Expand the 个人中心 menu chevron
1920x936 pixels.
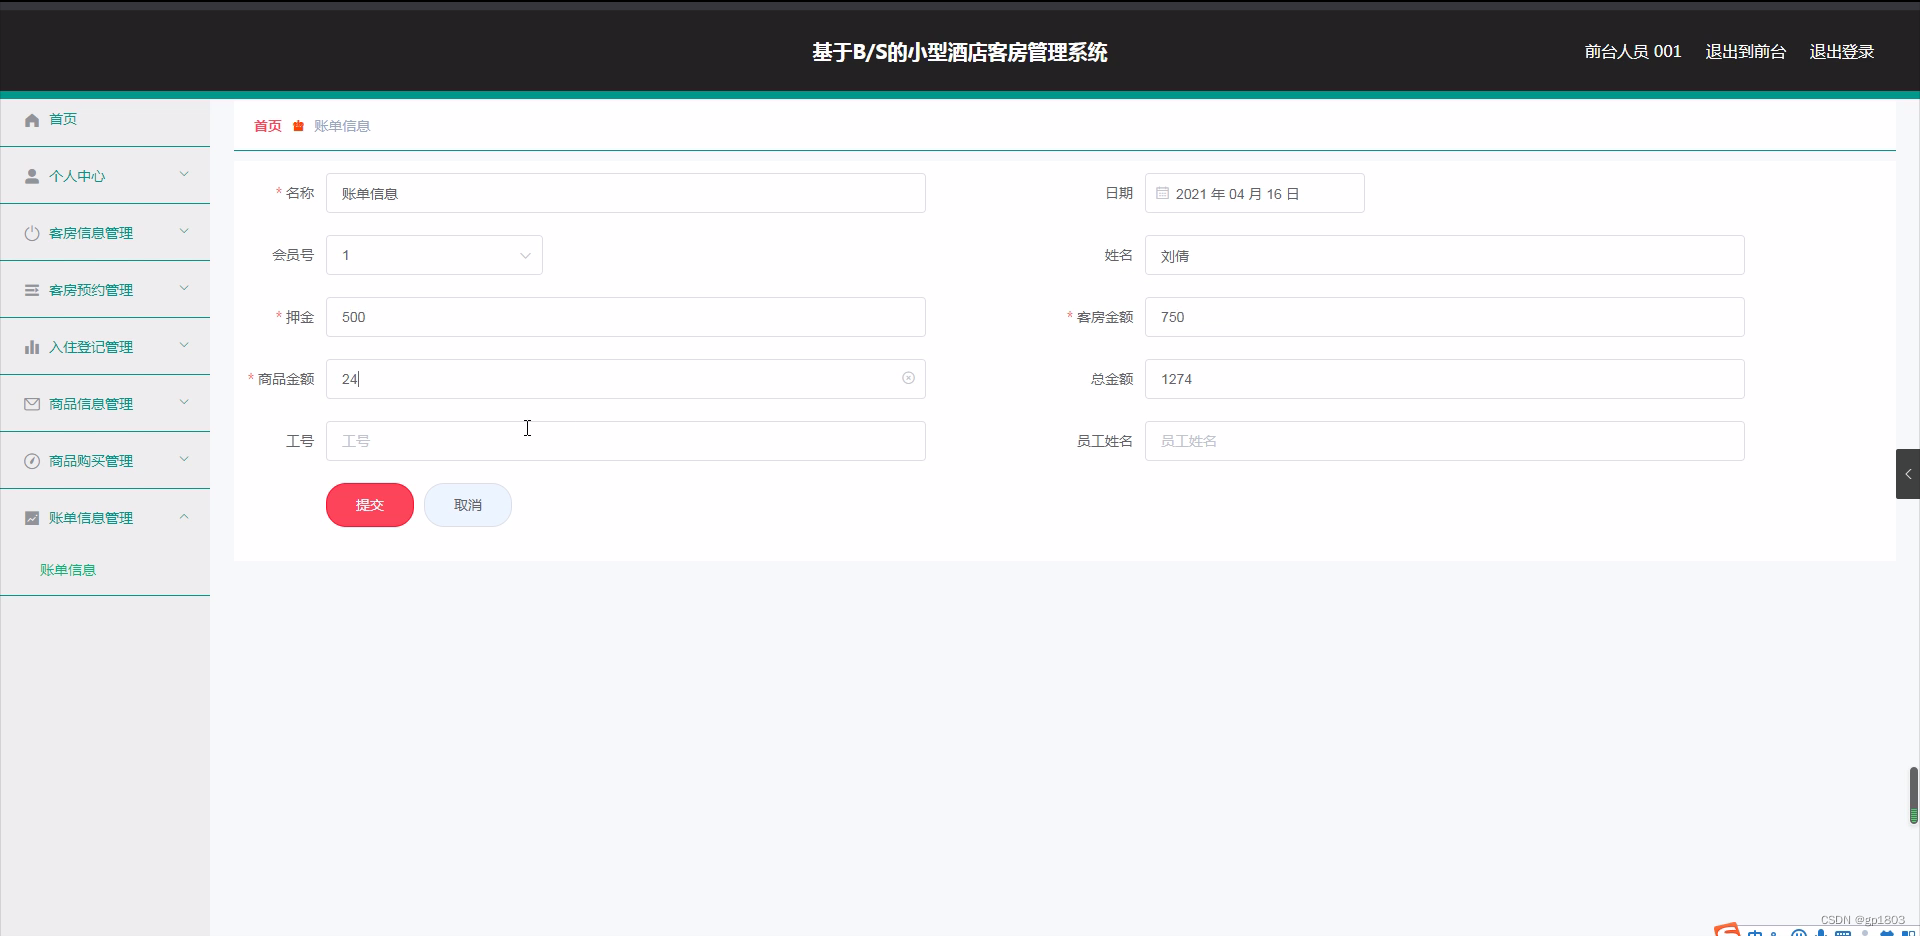tap(184, 174)
